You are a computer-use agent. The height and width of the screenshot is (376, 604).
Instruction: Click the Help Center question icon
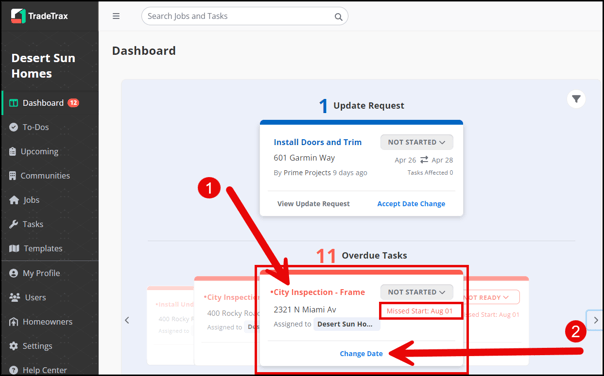click(13, 370)
